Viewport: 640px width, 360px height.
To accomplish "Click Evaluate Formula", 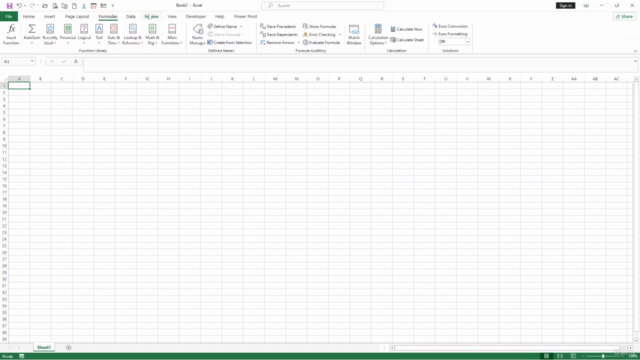I will (321, 42).
